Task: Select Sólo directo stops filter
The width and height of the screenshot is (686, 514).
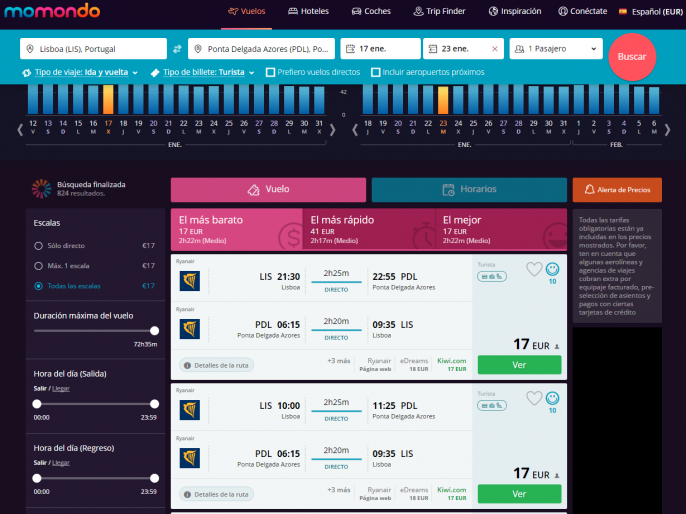Action: coord(38,246)
